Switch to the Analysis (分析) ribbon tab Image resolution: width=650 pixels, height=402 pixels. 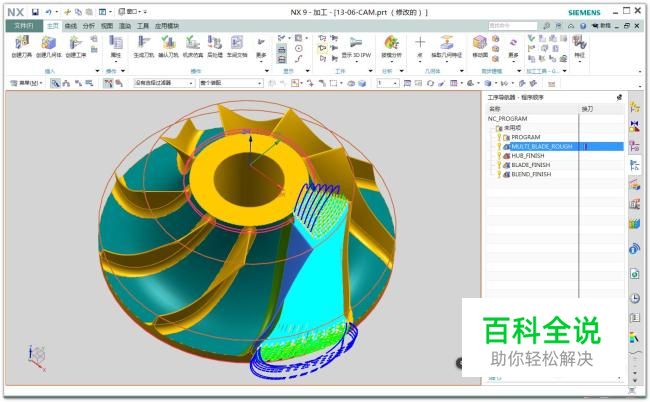point(88,26)
